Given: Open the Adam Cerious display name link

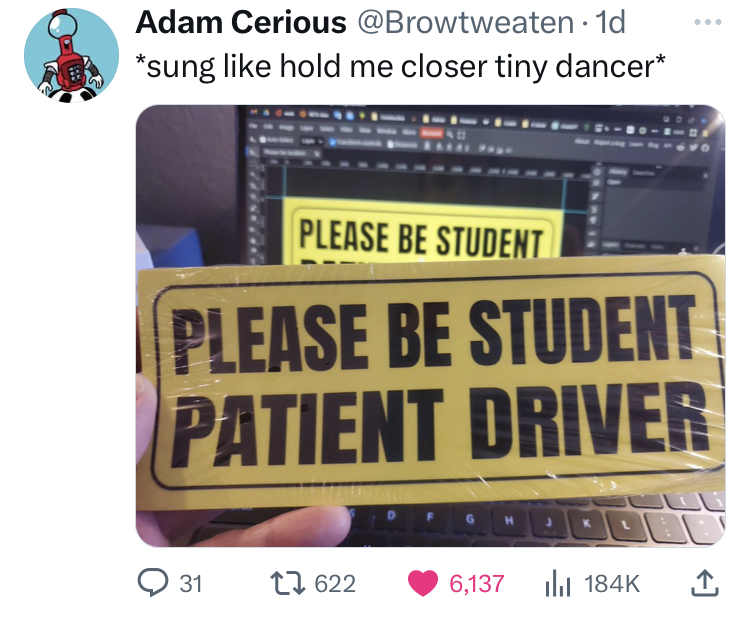Looking at the screenshot, I should [241, 22].
